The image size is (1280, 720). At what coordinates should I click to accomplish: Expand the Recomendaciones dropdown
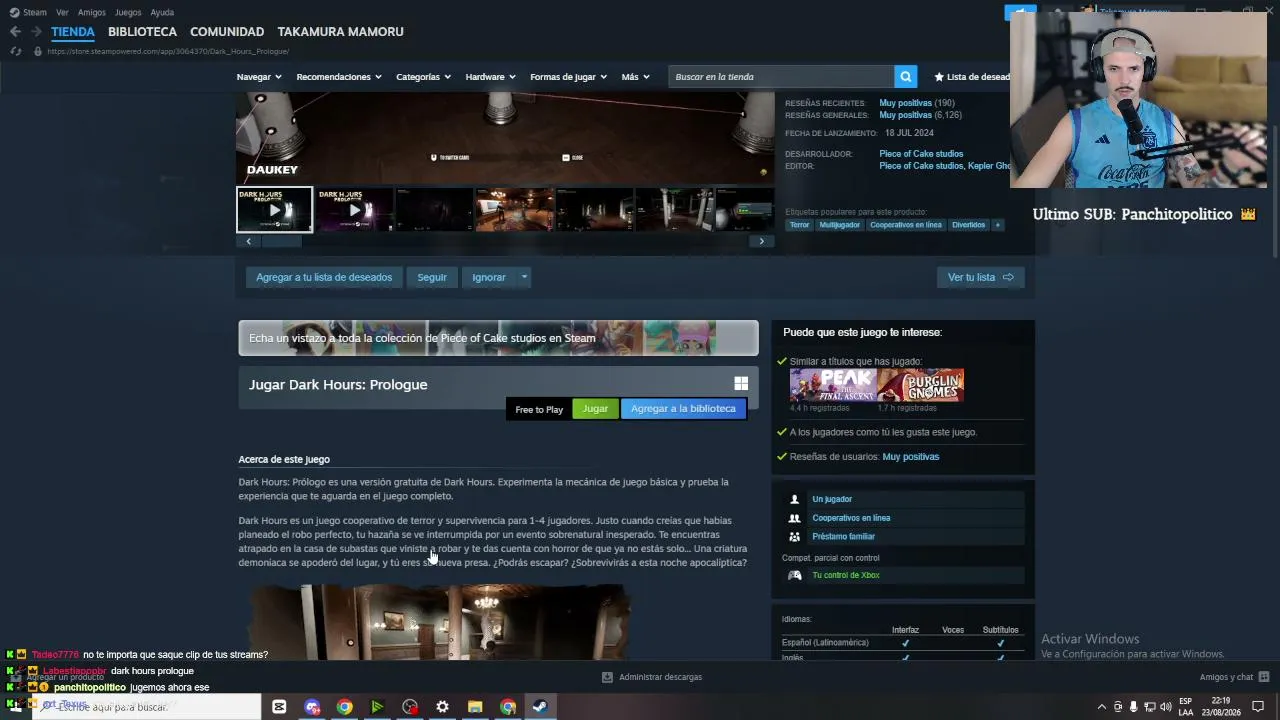339,77
